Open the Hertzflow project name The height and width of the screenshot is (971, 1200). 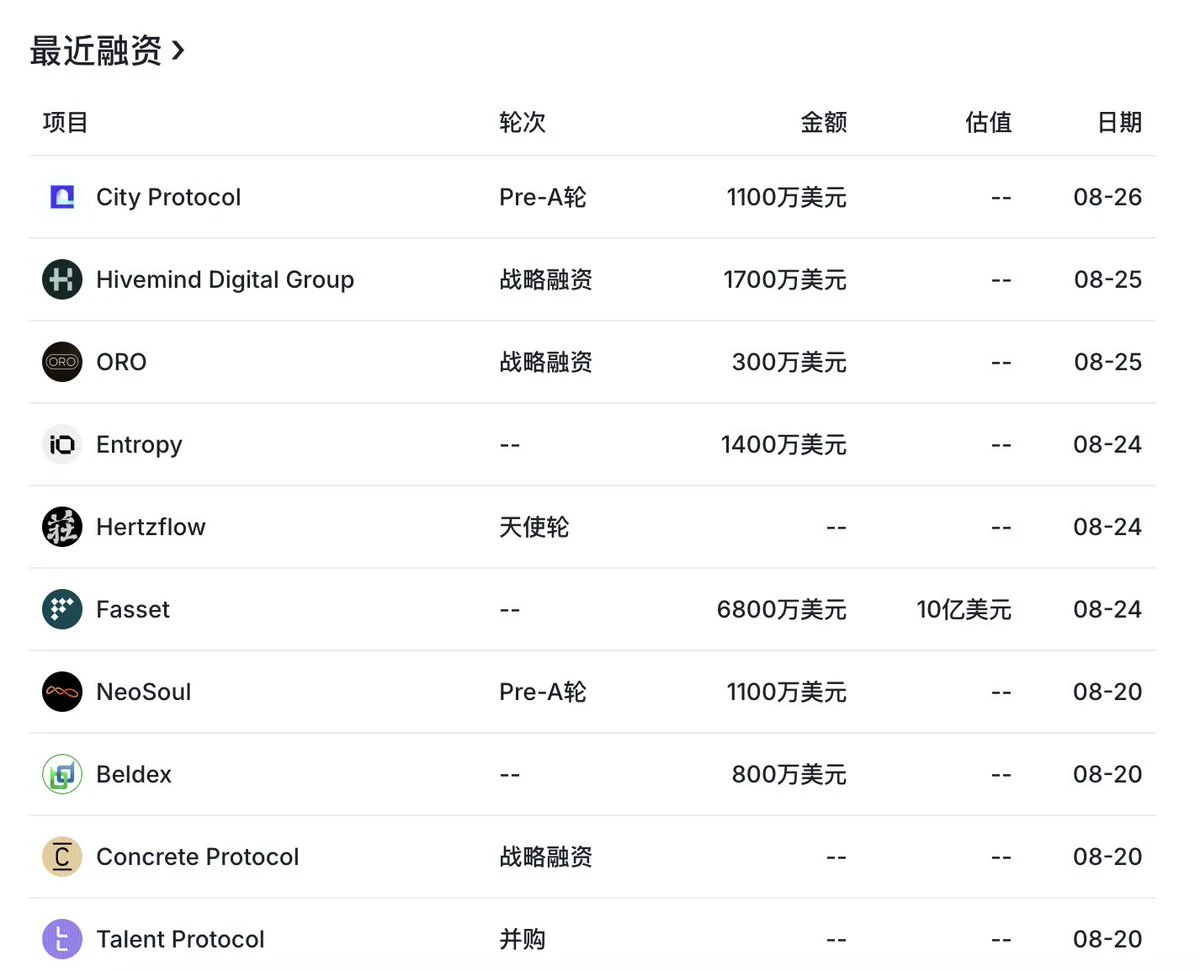click(151, 527)
